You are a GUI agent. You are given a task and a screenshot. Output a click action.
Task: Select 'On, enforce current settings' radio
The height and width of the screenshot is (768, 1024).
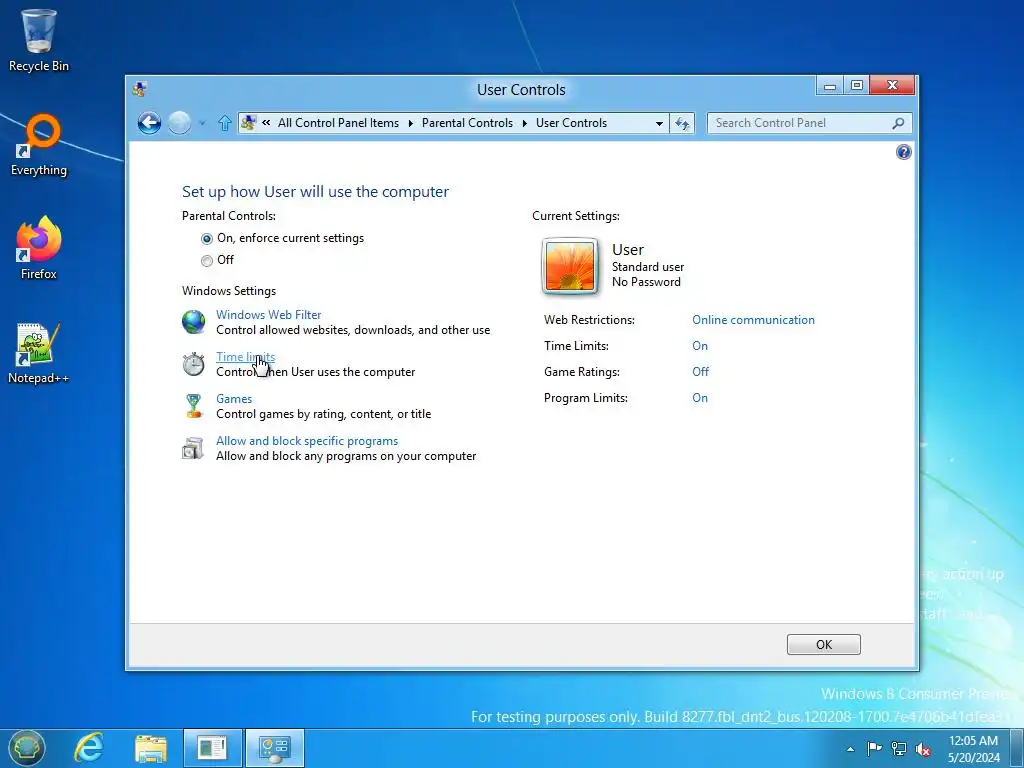206,238
